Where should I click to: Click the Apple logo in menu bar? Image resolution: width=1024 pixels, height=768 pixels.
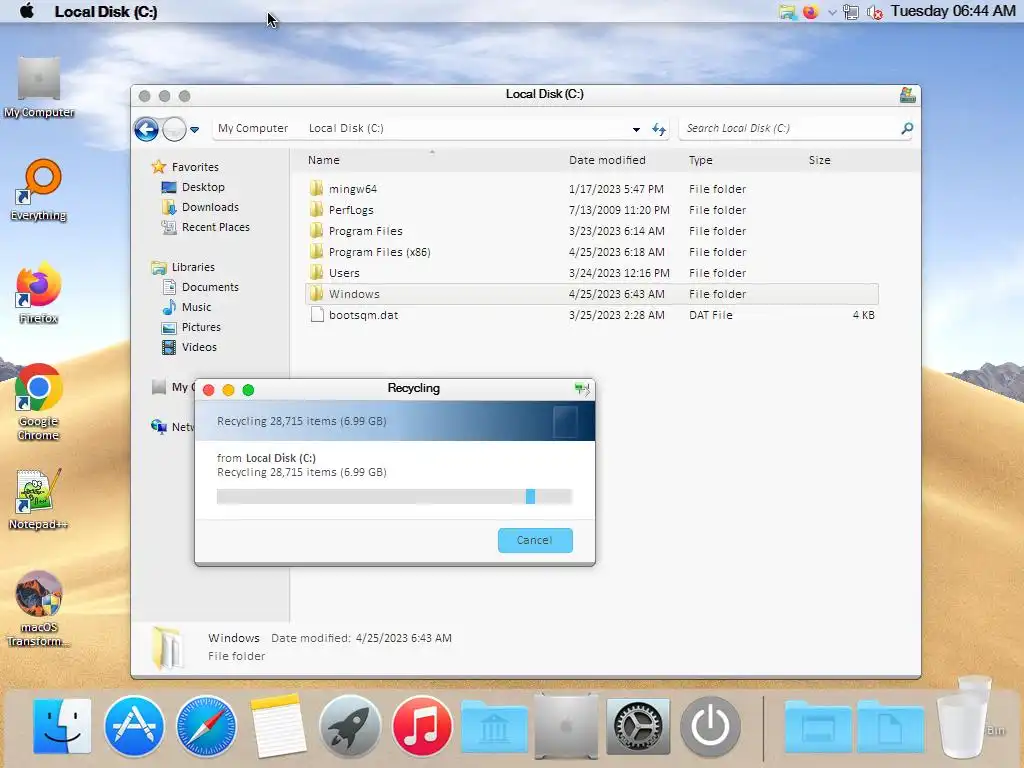[27, 11]
